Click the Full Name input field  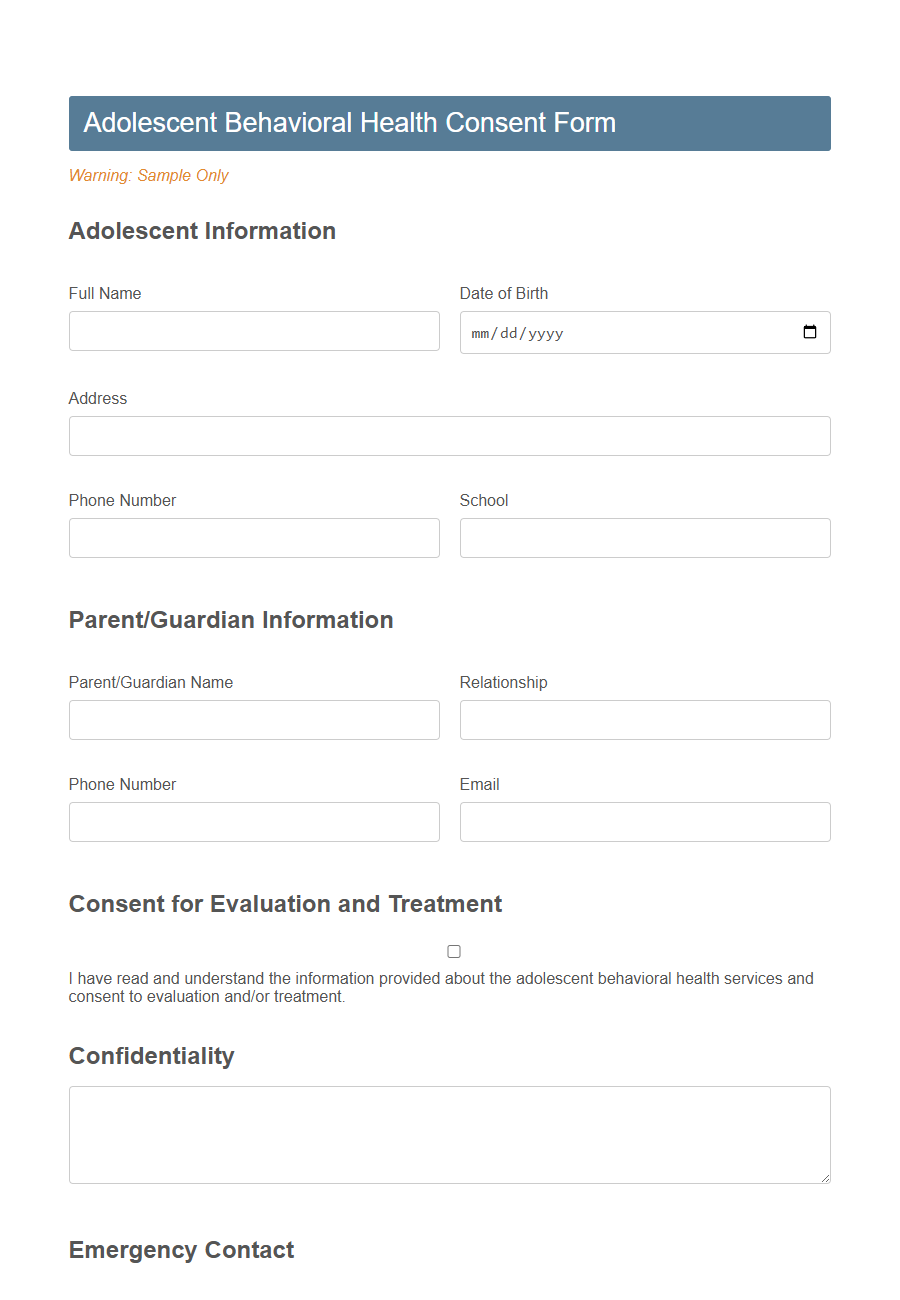254,331
